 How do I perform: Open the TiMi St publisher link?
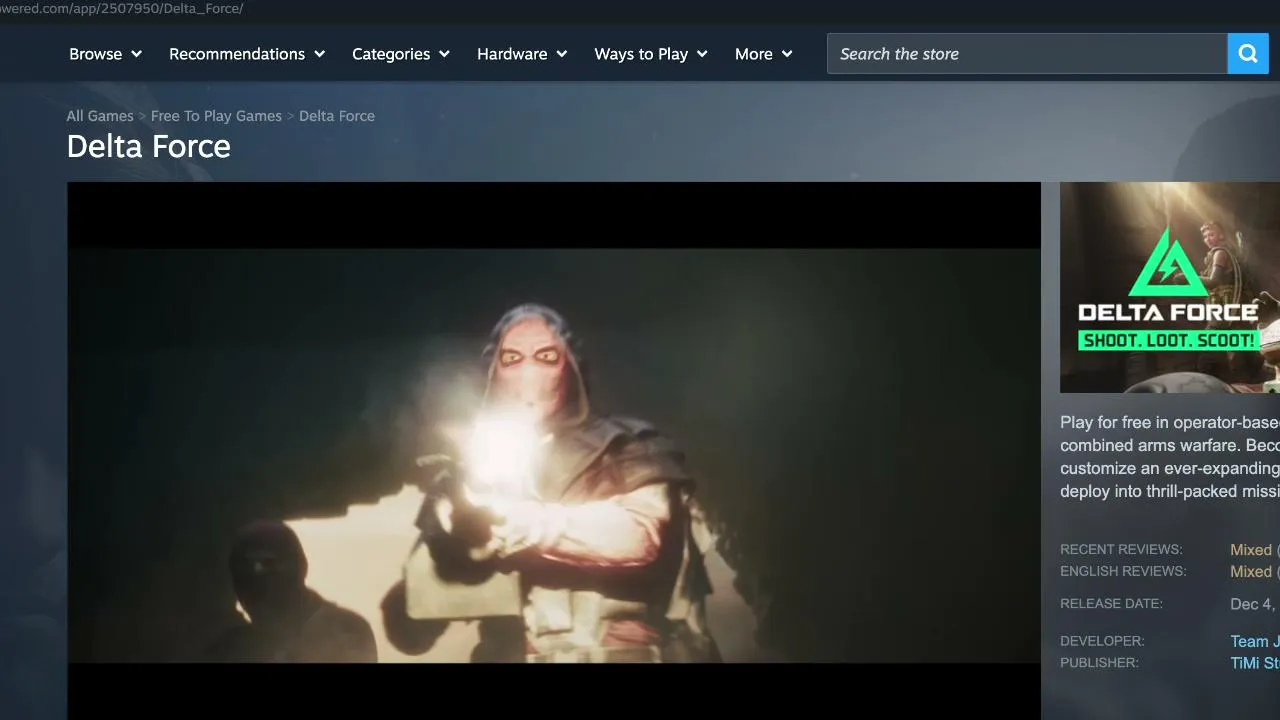click(x=1254, y=664)
